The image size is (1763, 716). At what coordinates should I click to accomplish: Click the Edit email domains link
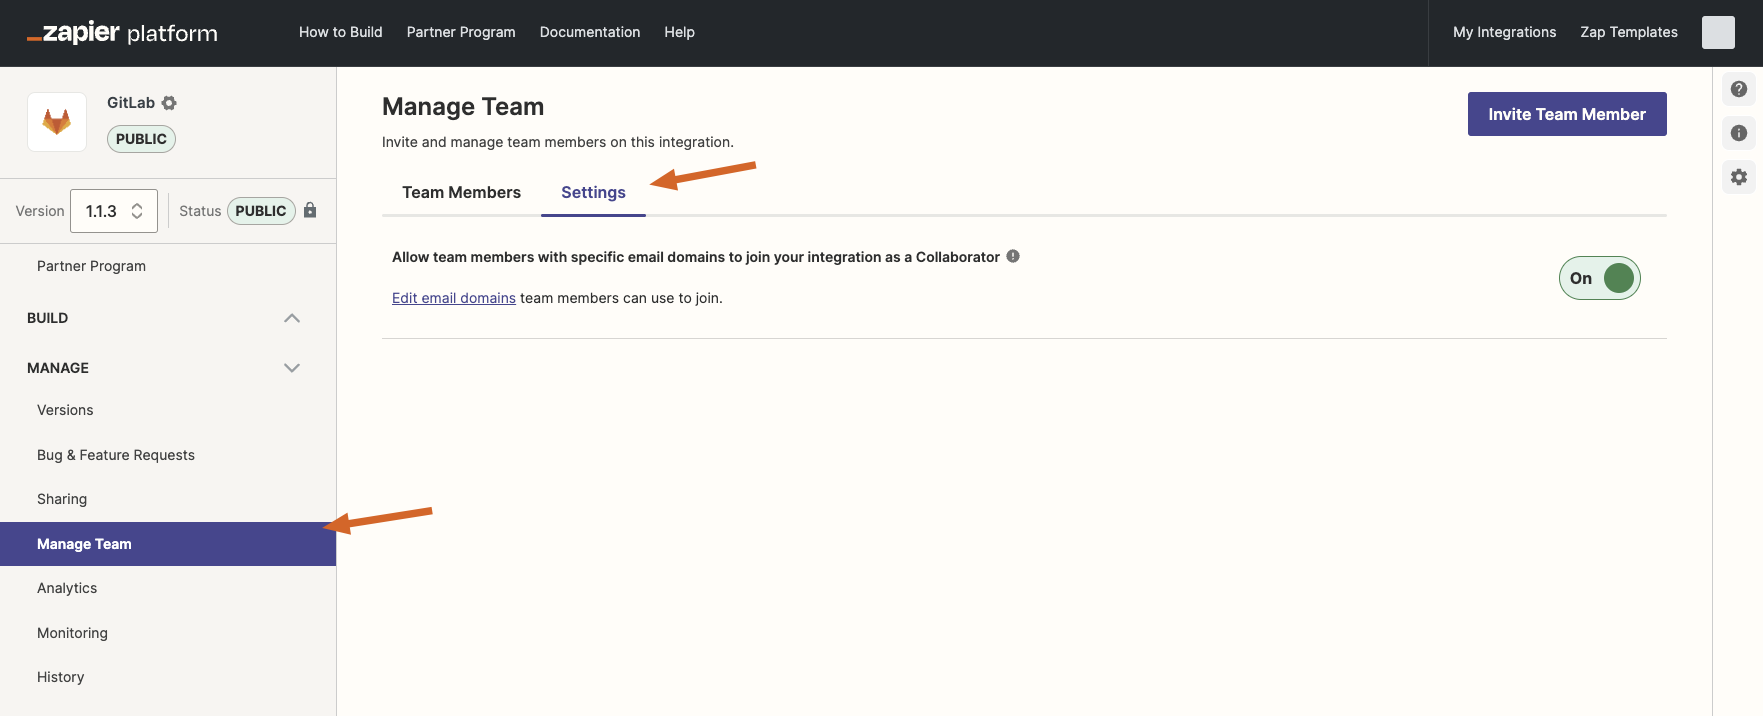[x=454, y=298]
